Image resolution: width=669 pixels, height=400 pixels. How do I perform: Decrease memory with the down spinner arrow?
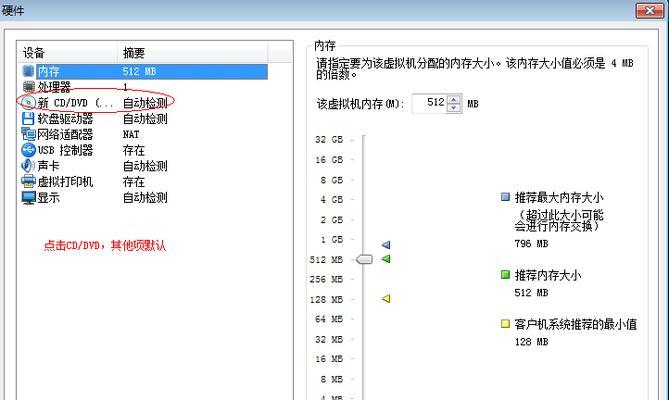coord(454,108)
